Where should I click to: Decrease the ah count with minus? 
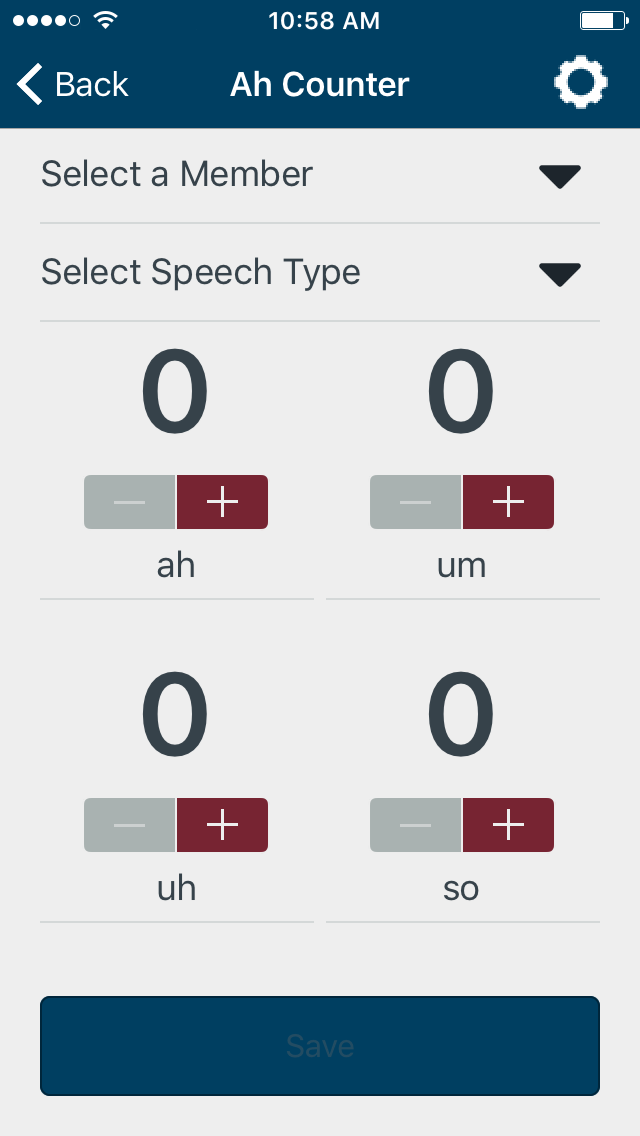point(130,502)
